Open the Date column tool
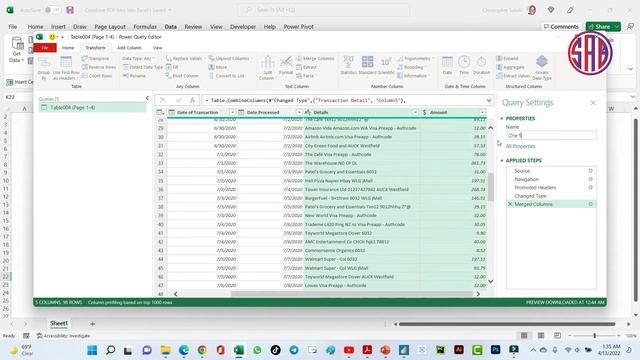 pyautogui.click(x=447, y=65)
